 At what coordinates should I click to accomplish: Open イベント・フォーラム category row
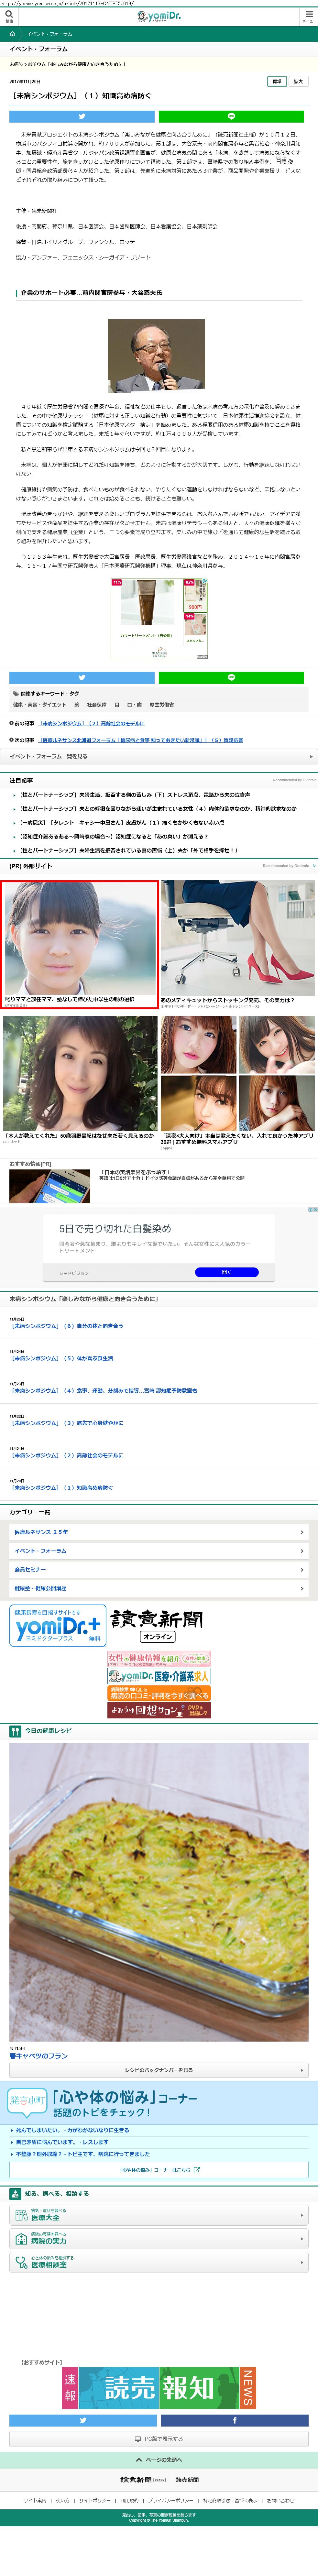click(159, 1551)
